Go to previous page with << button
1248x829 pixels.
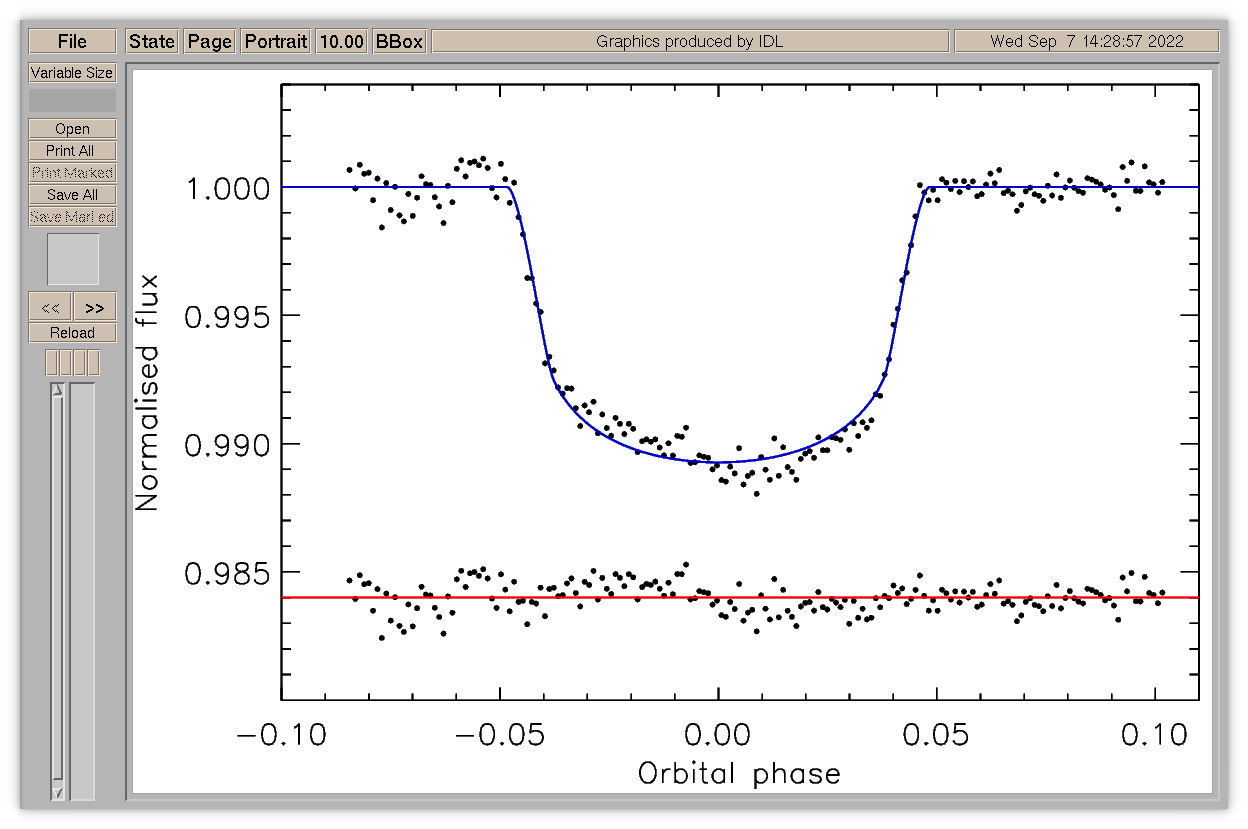point(50,307)
